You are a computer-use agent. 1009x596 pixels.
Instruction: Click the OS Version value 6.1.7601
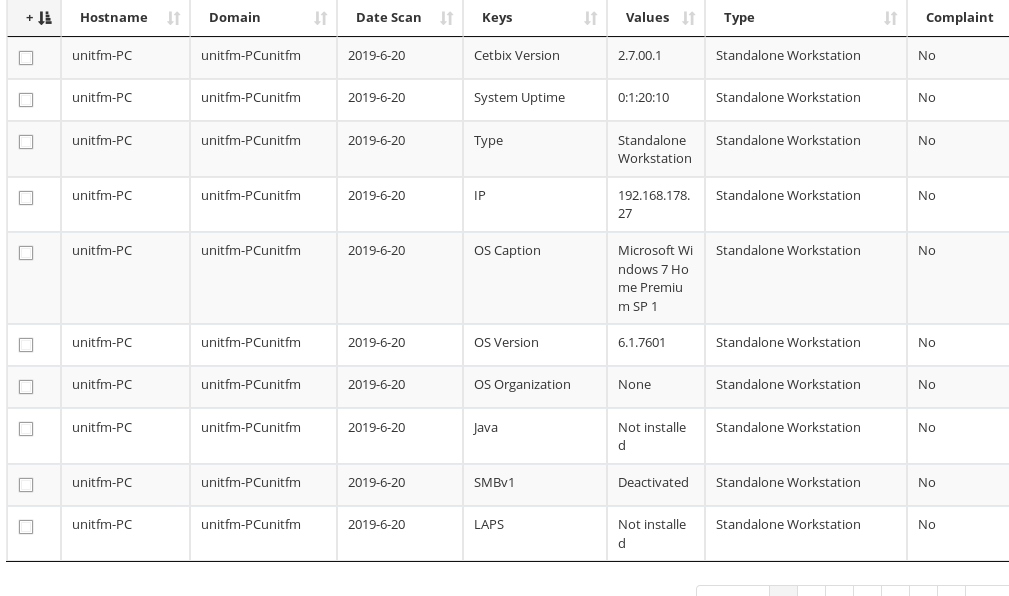pos(642,342)
